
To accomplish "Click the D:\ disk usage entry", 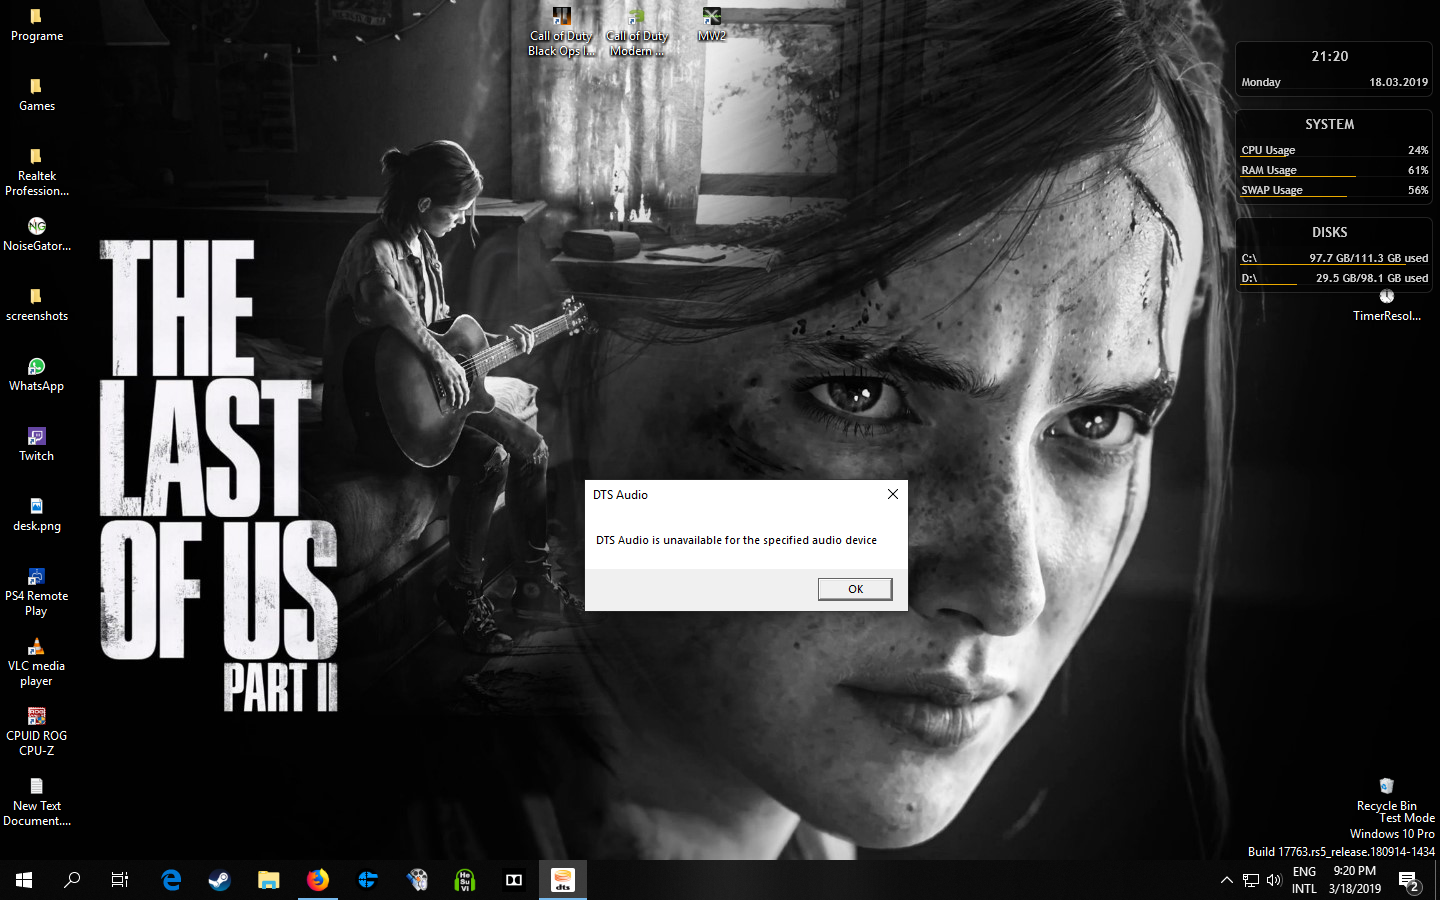I will tap(1334, 279).
